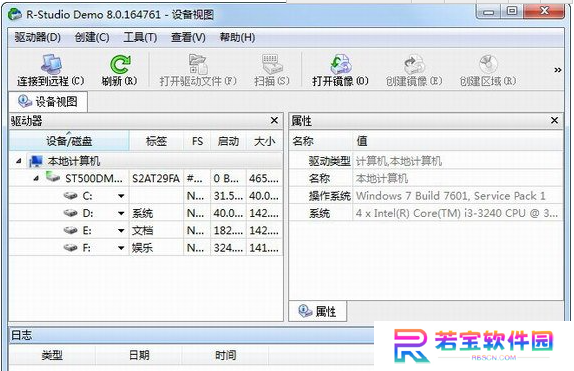
Task: Open the dropdown arrow beside E:
Action: 121,231
